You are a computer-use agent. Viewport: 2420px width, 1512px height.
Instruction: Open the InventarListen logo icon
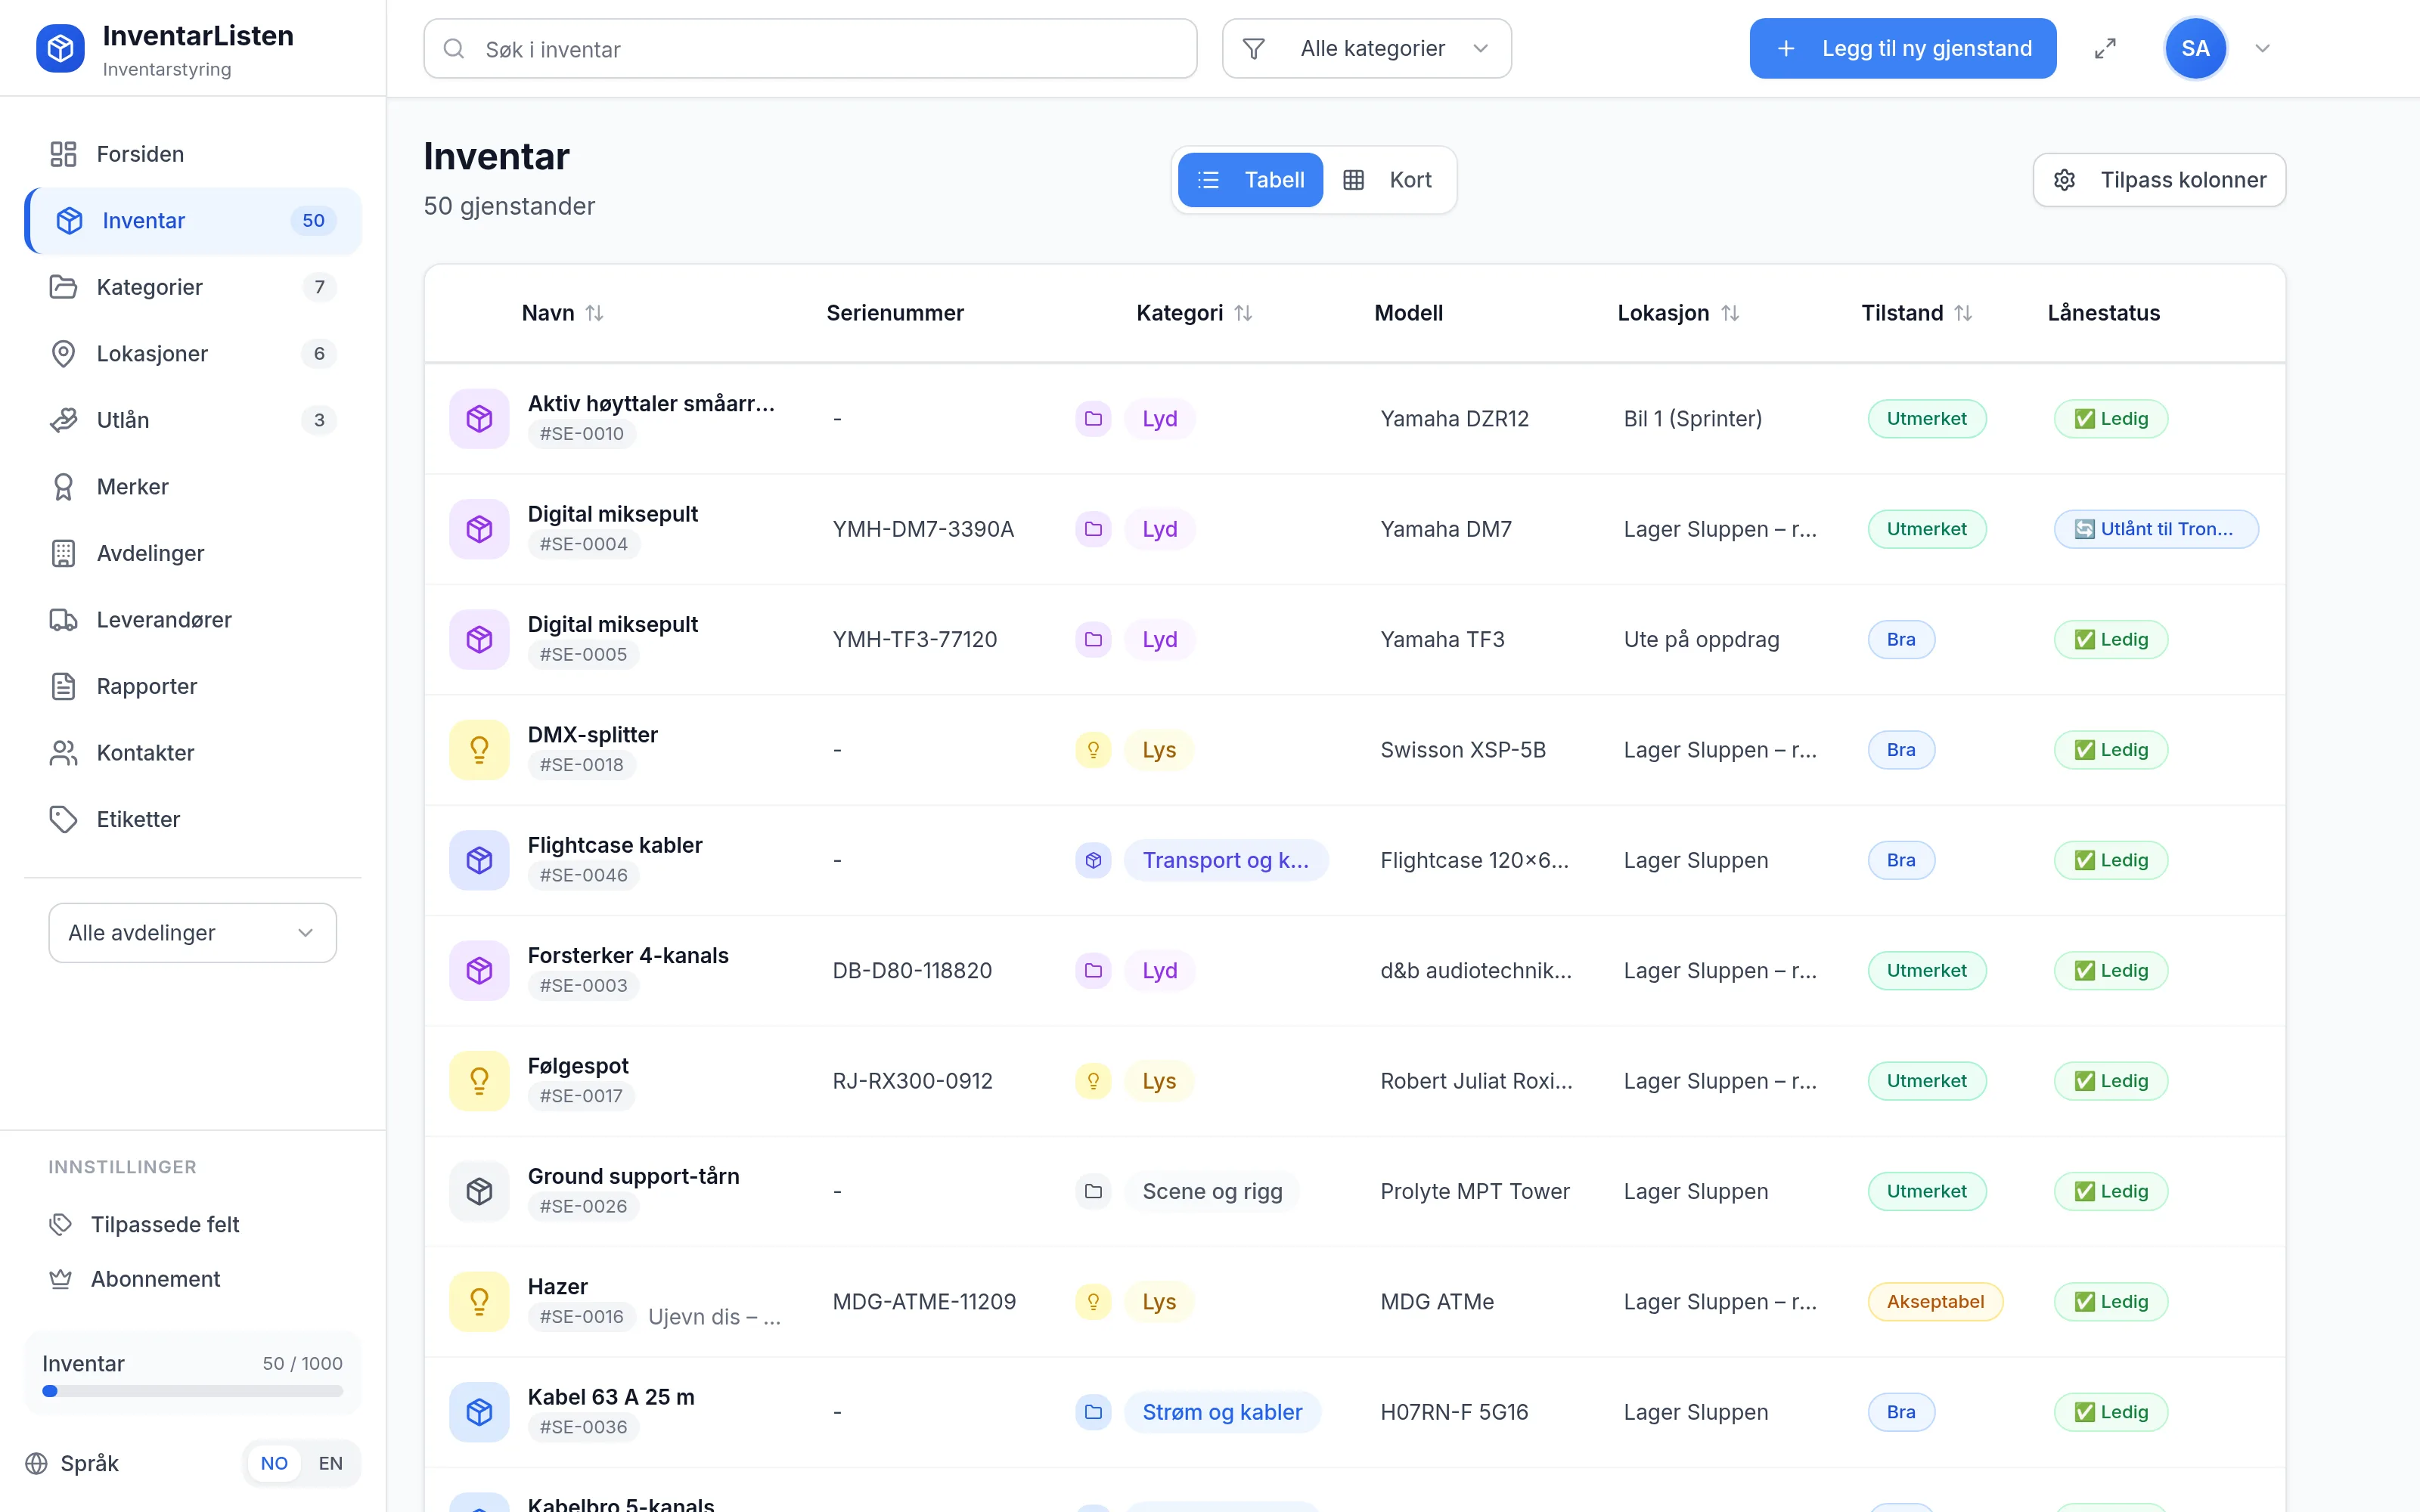coord(60,48)
